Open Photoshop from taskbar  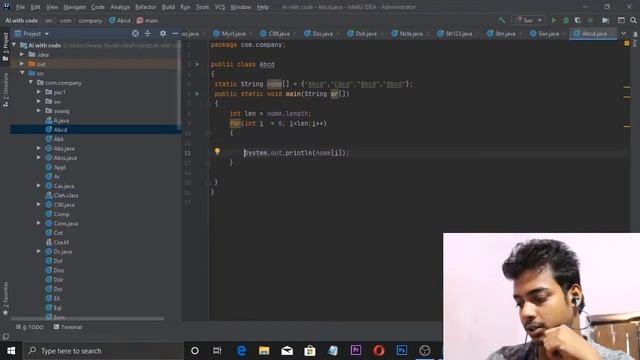401,351
